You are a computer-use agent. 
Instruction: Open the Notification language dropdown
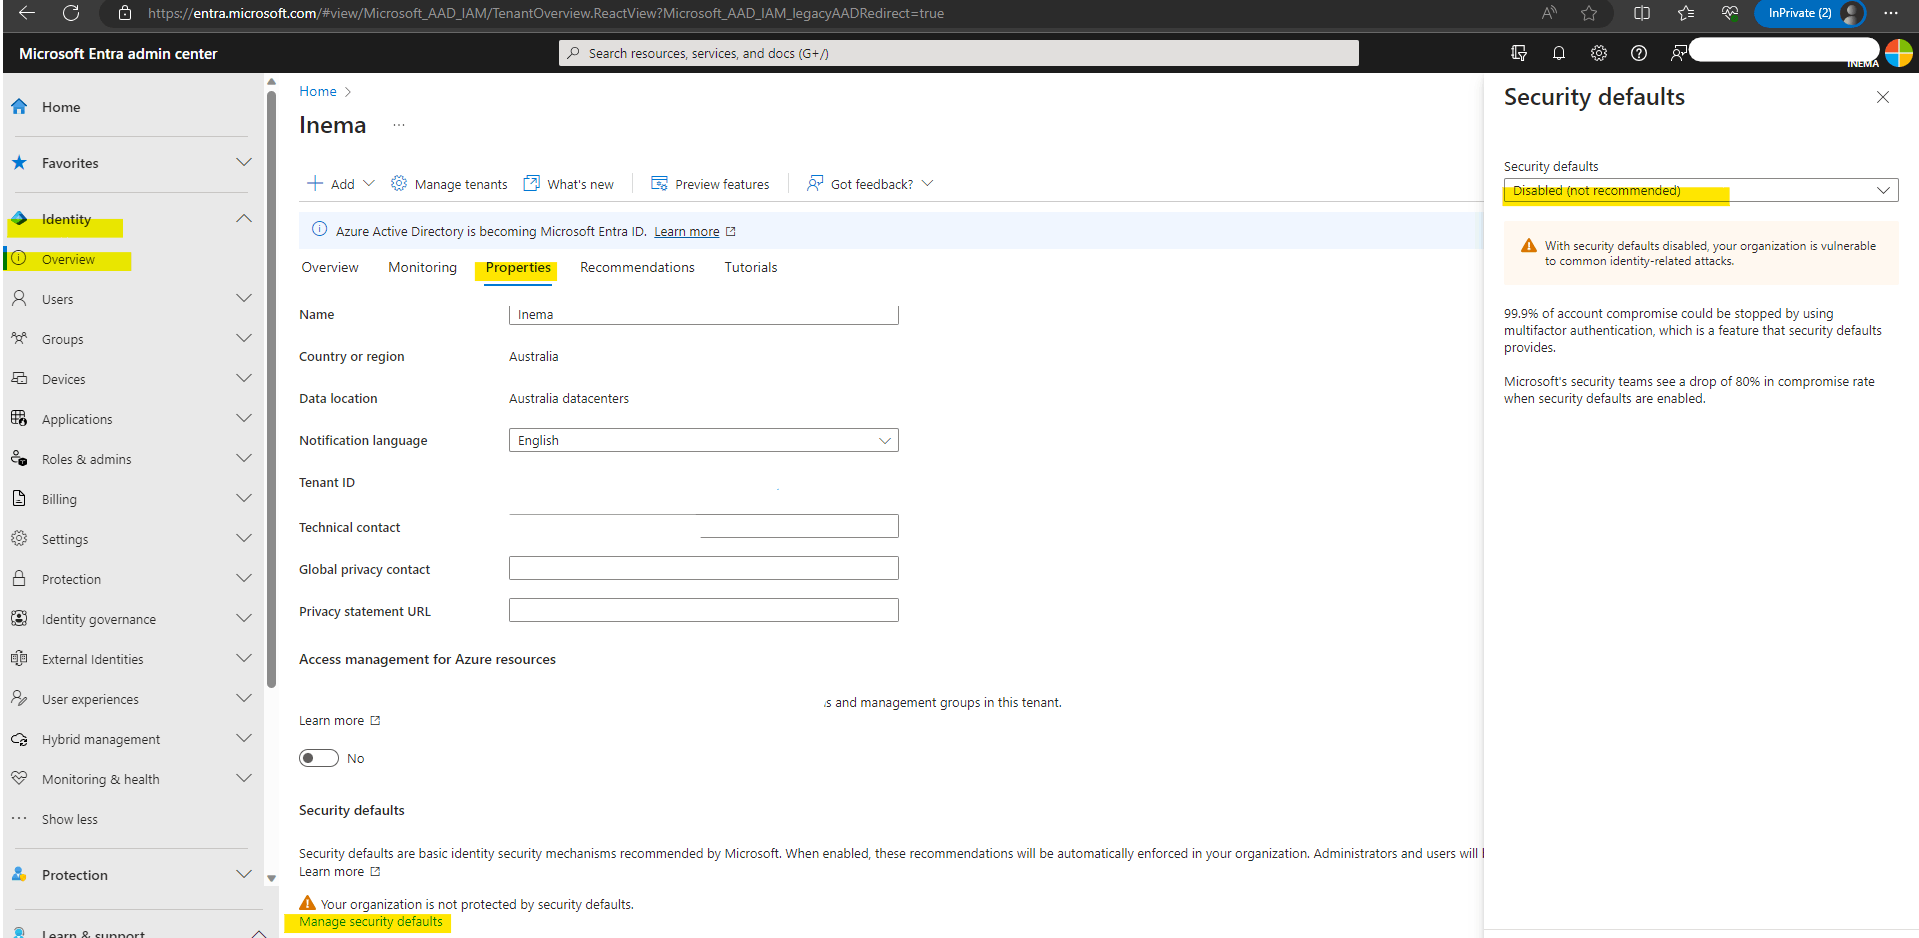[703, 440]
